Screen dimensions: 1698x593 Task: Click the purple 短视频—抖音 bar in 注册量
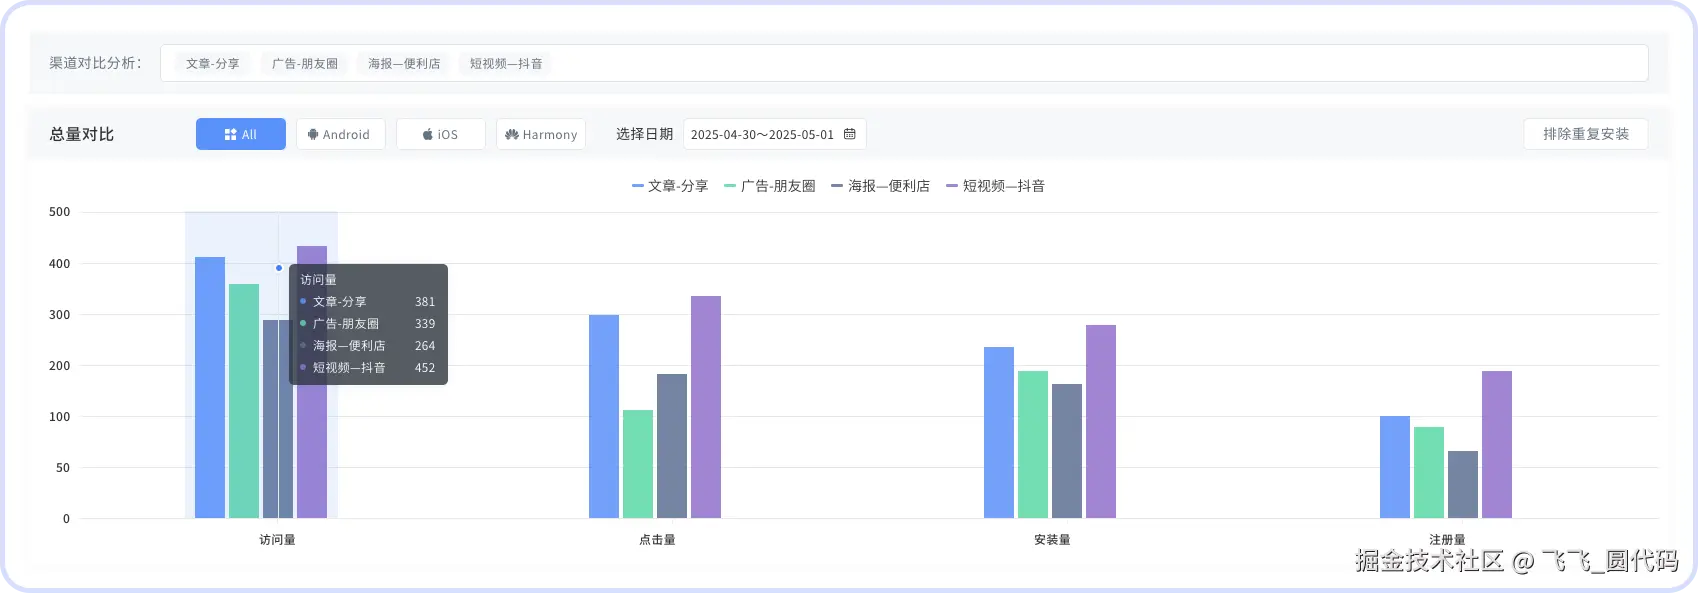pos(1497,444)
